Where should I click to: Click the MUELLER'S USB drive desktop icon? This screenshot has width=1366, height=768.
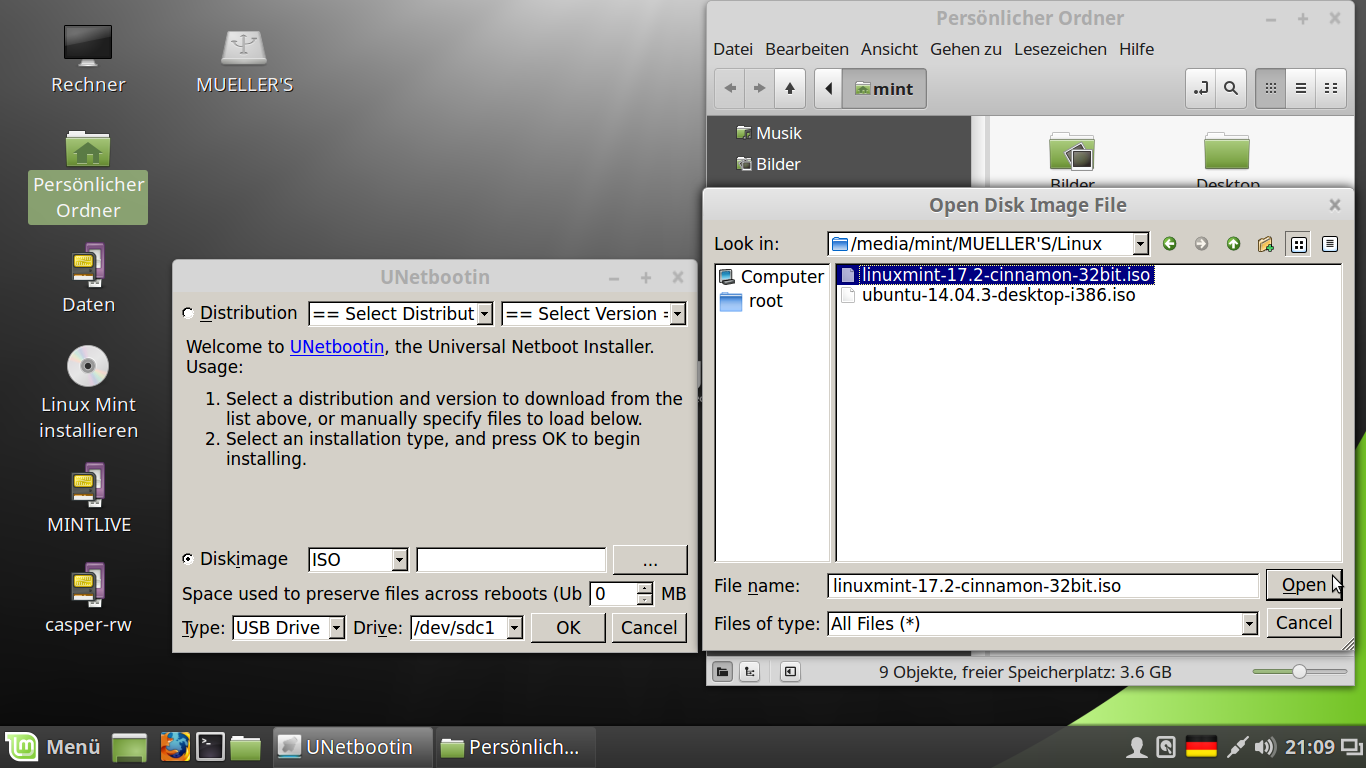245,58
